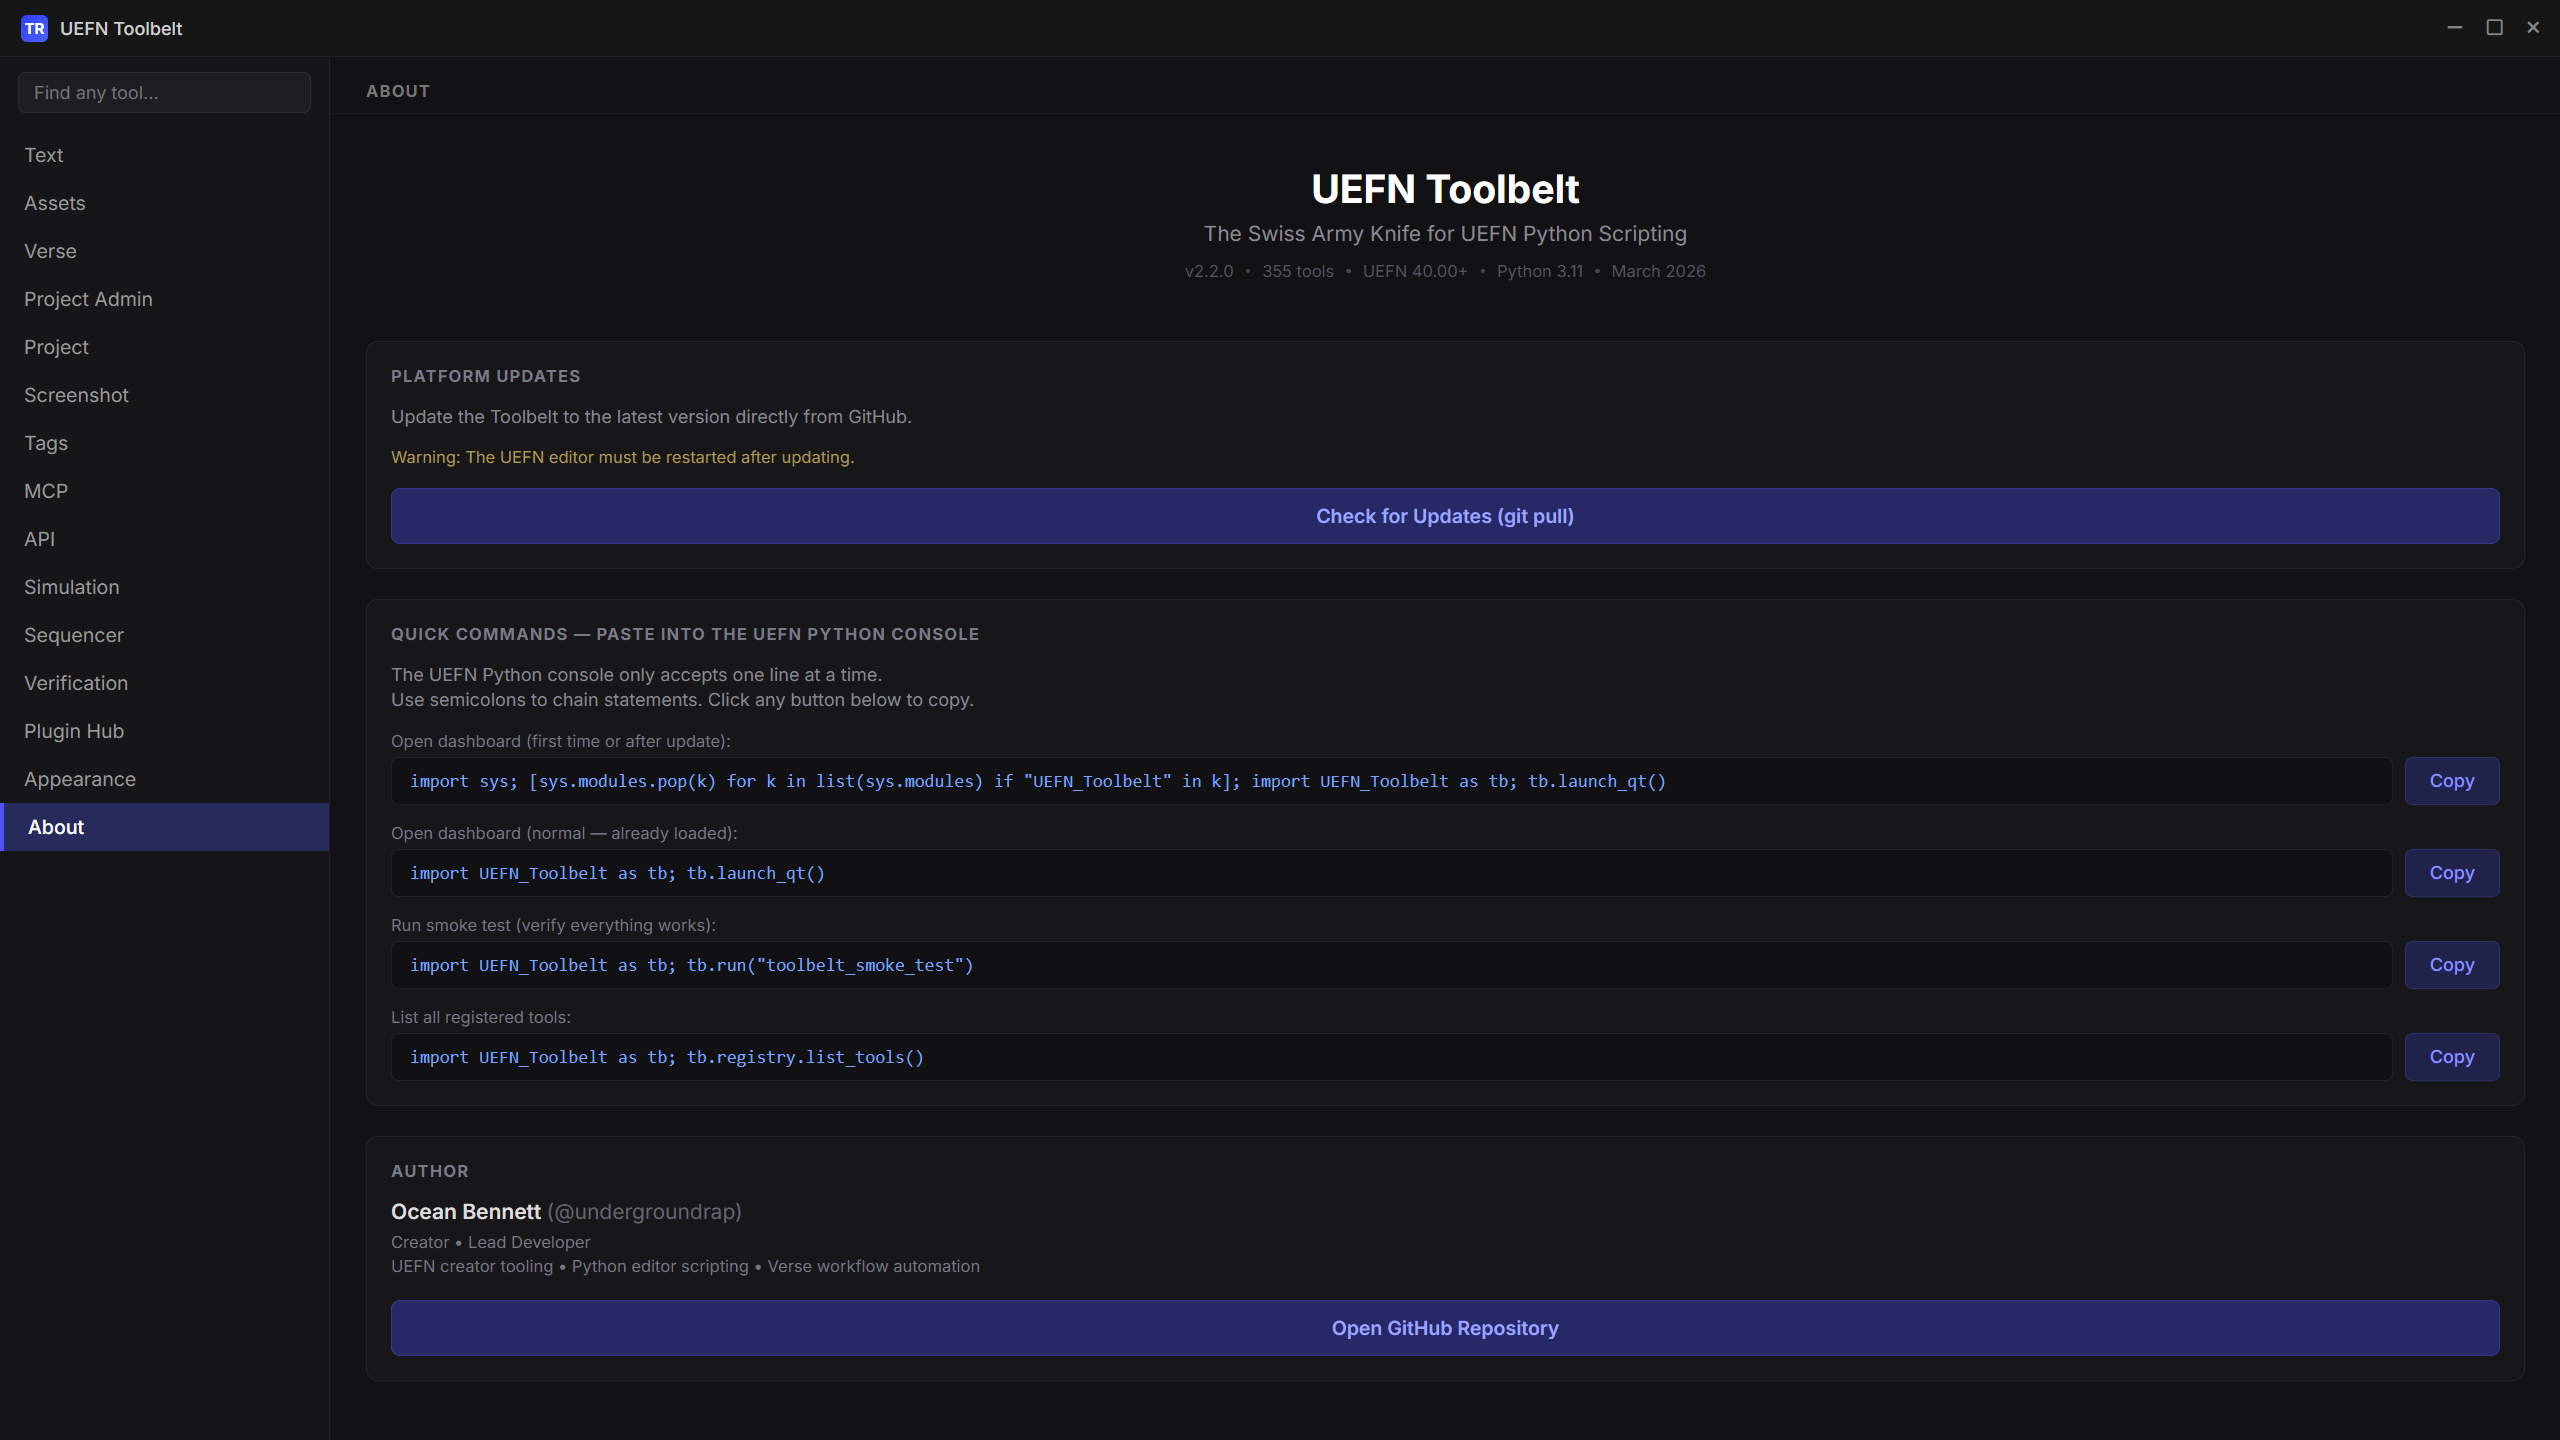2560x1440 pixels.
Task: Select the Verse sidebar item
Action: click(x=164, y=251)
